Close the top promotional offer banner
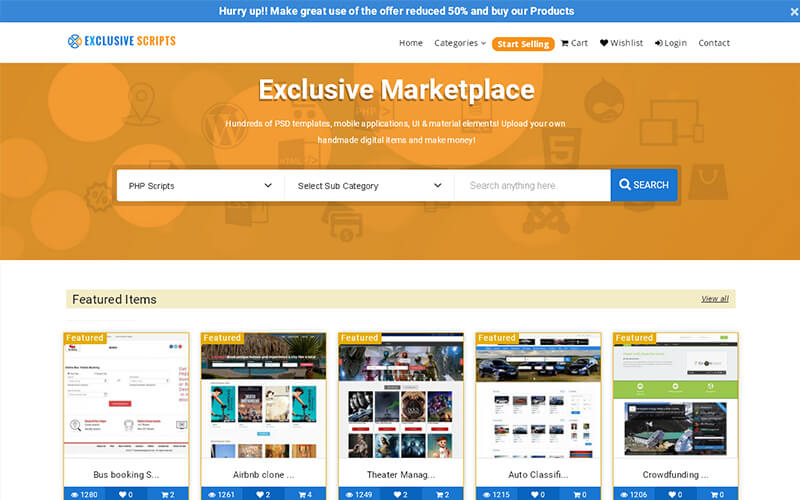Image resolution: width=800 pixels, height=500 pixels. click(x=794, y=11)
